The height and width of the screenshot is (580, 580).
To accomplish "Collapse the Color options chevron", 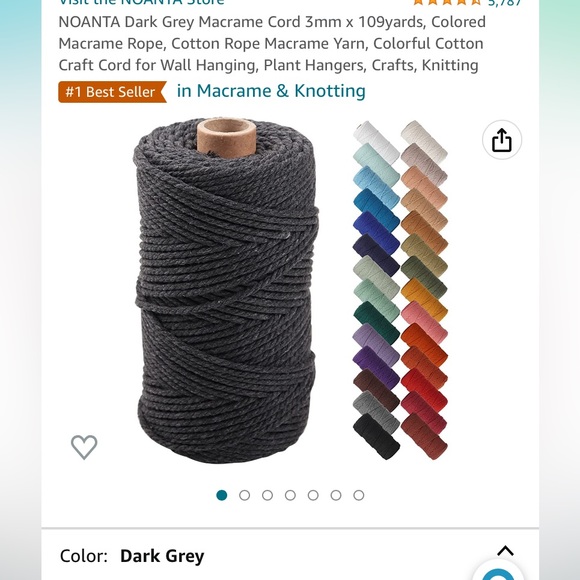I will (505, 551).
